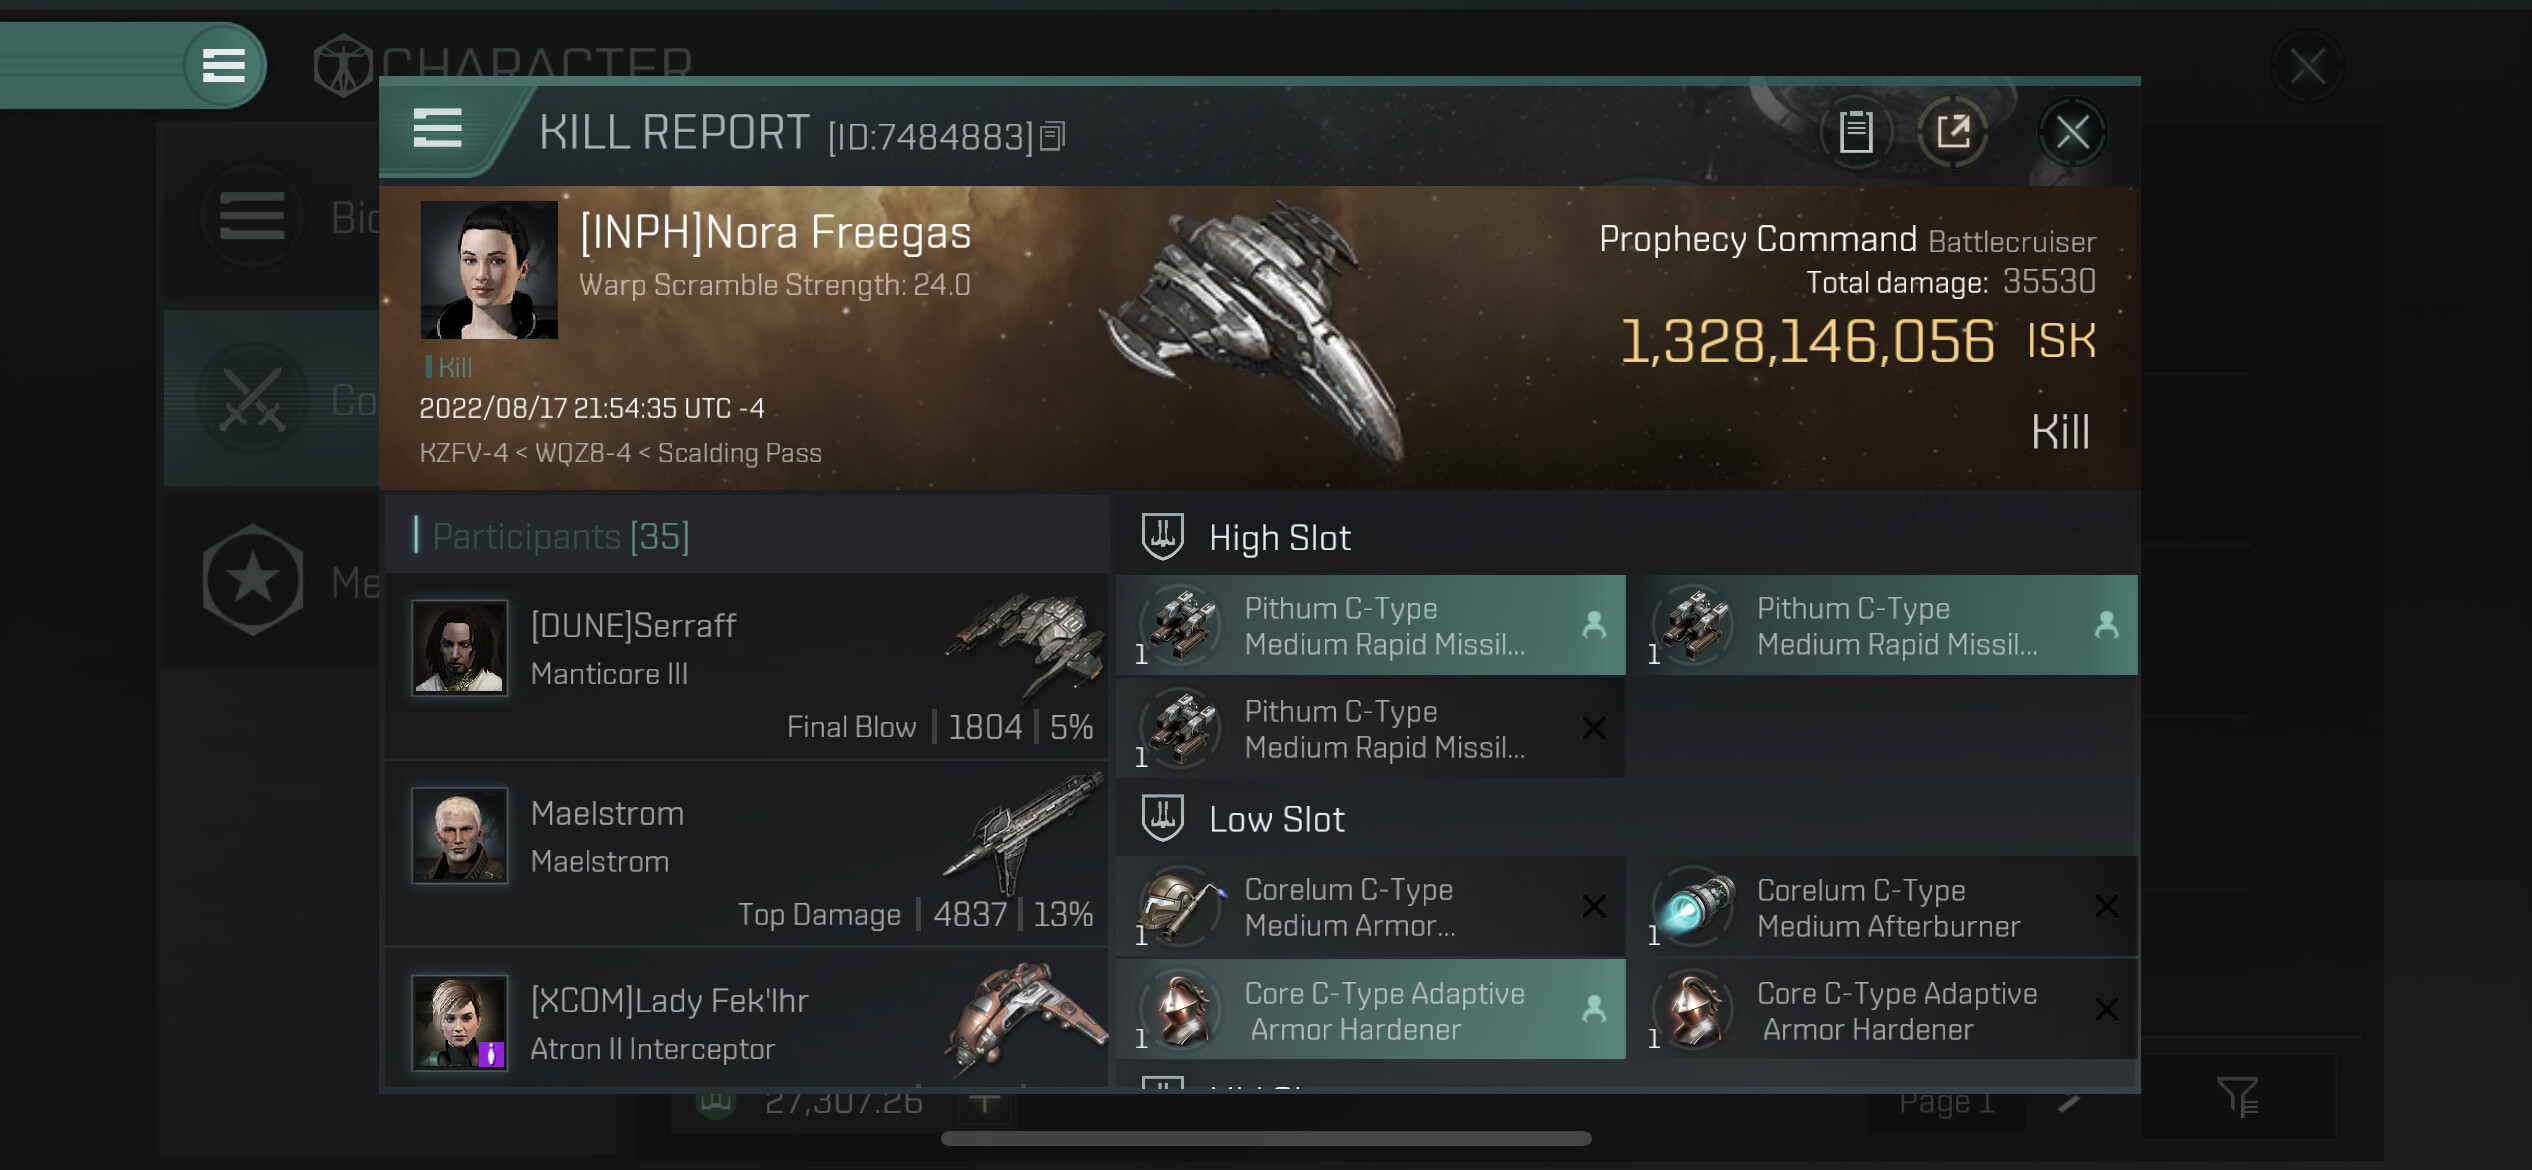Select the Core C-Type Adaptive Armor Hardener highlighted item
The image size is (2532, 1170).
click(1371, 1011)
